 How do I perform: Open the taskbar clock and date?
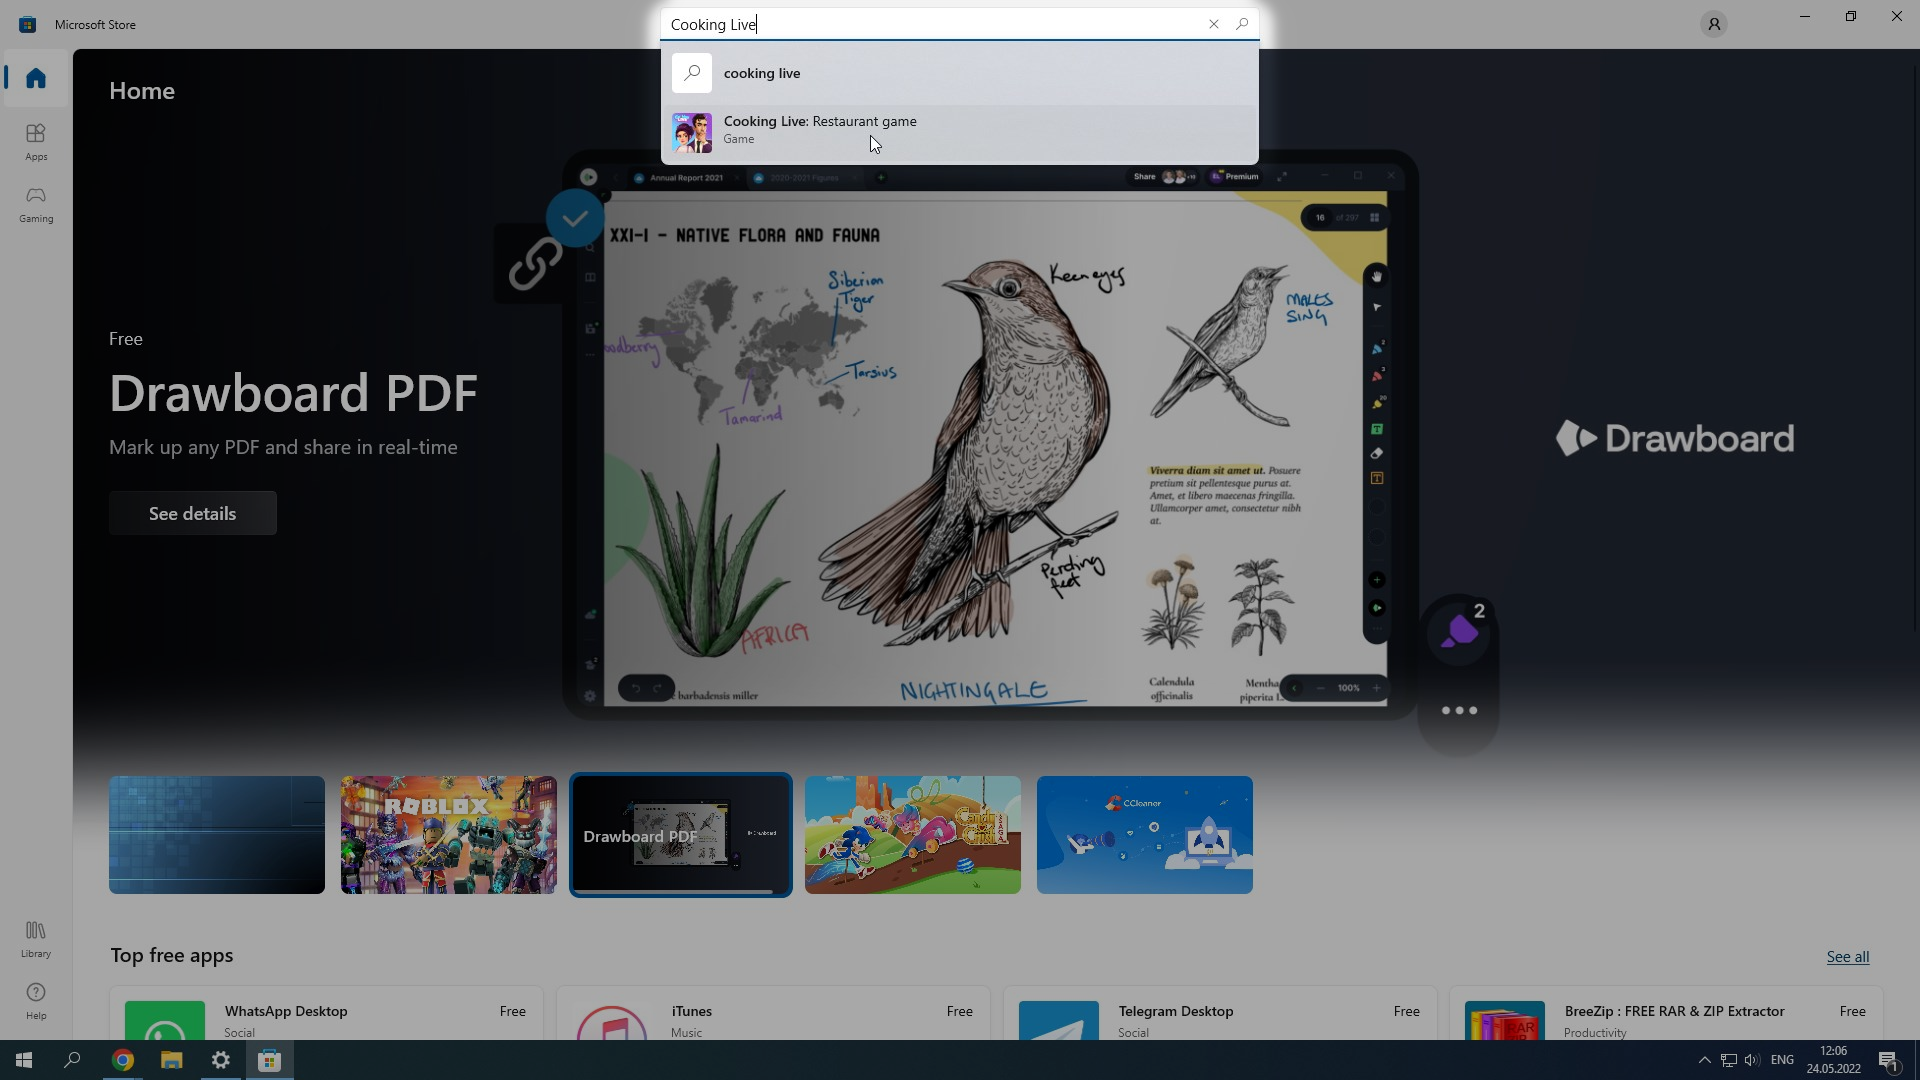click(x=1833, y=1060)
